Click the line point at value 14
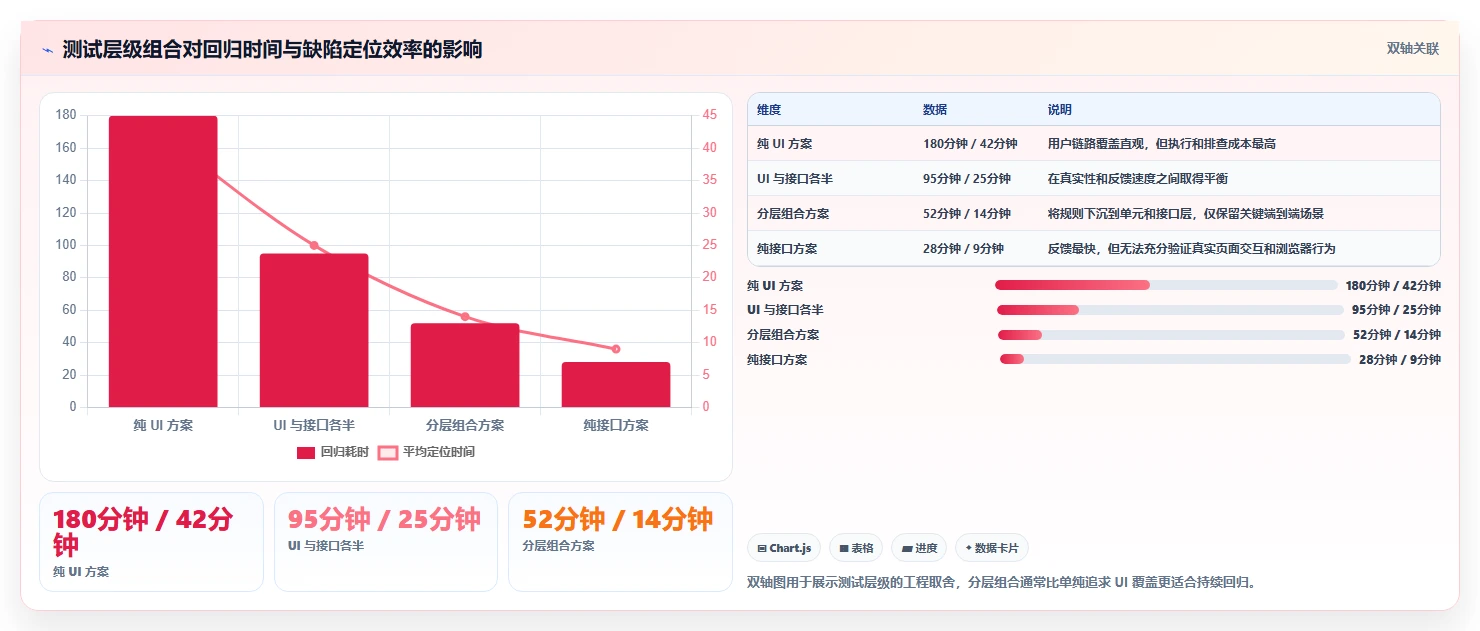Viewport: 1480px width, 631px height. (x=465, y=316)
